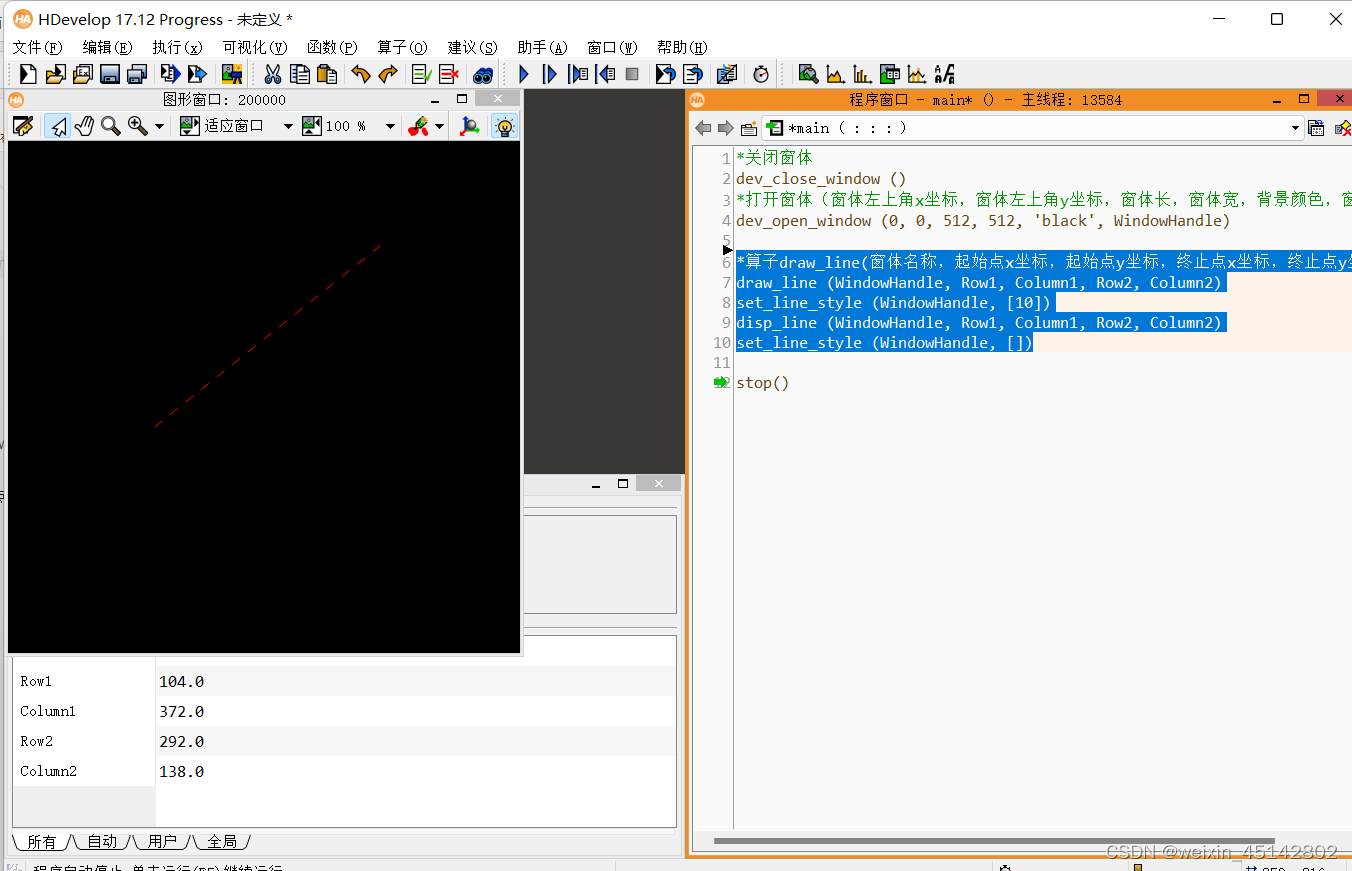
Task: Open the 函数(P) menu
Action: pos(332,47)
